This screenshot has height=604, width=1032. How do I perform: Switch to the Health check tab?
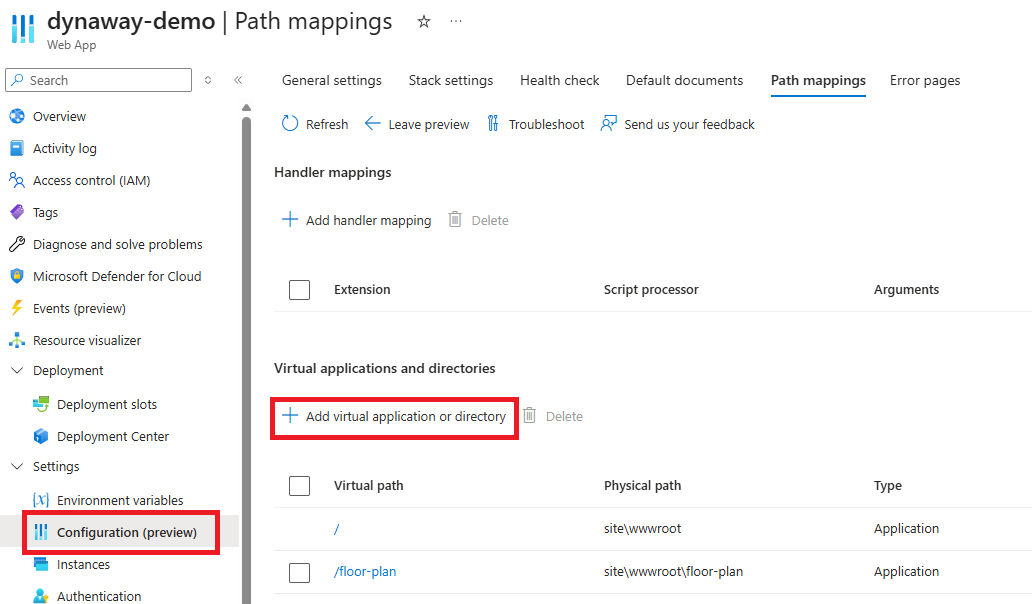[x=559, y=80]
